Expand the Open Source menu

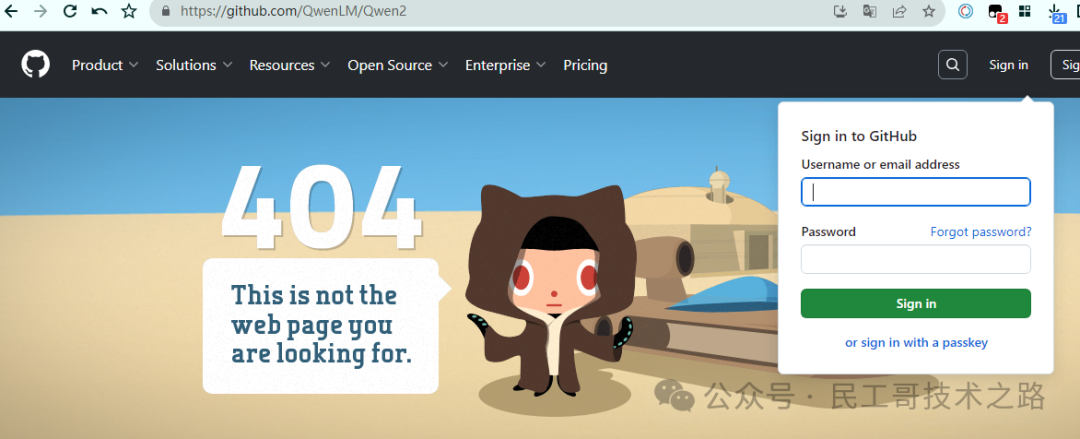click(397, 65)
